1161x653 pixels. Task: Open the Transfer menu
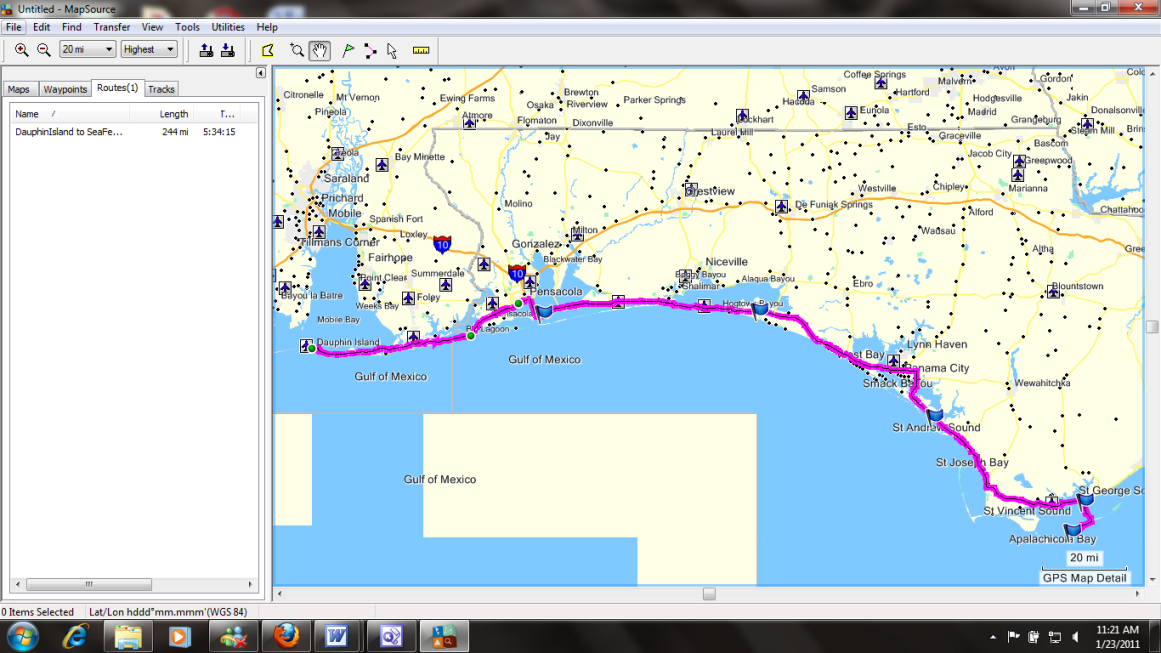pyautogui.click(x=112, y=27)
